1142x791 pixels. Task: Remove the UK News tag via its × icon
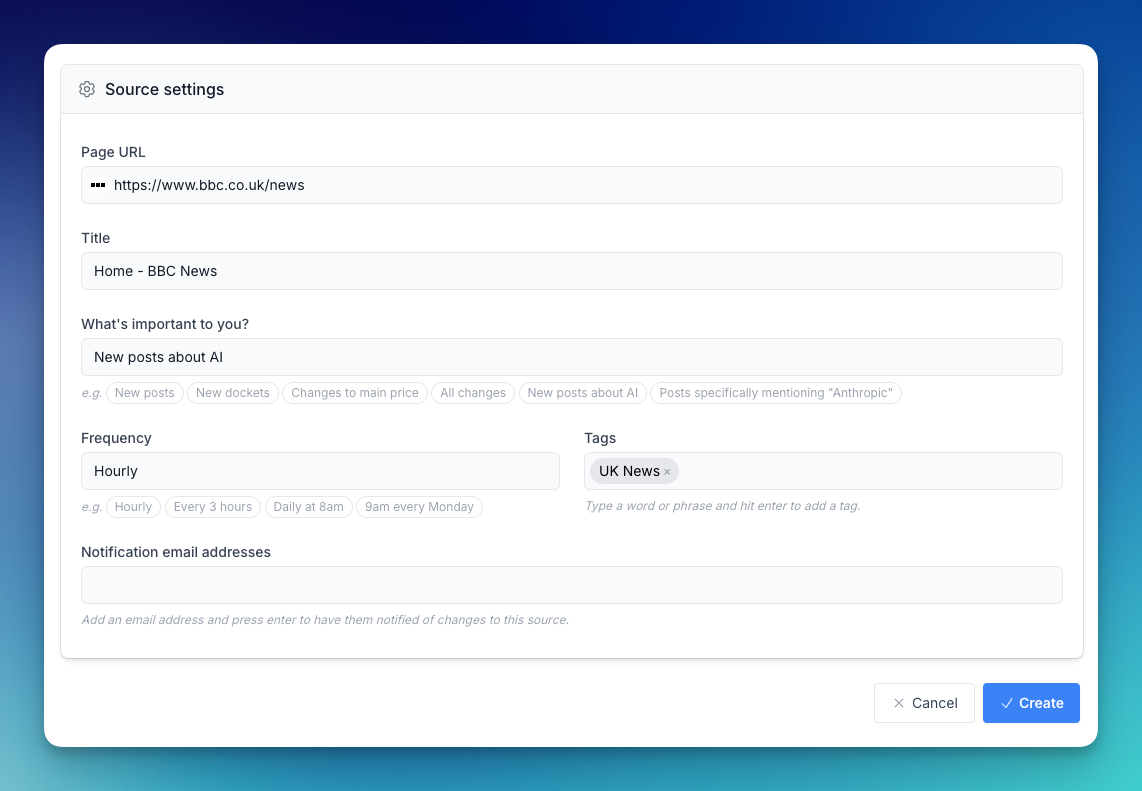click(666, 470)
